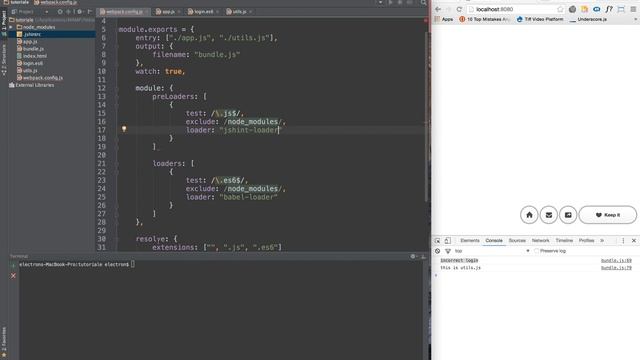The image size is (640, 360).
Task: Switch to the Console tab
Action: pyautogui.click(x=494, y=241)
